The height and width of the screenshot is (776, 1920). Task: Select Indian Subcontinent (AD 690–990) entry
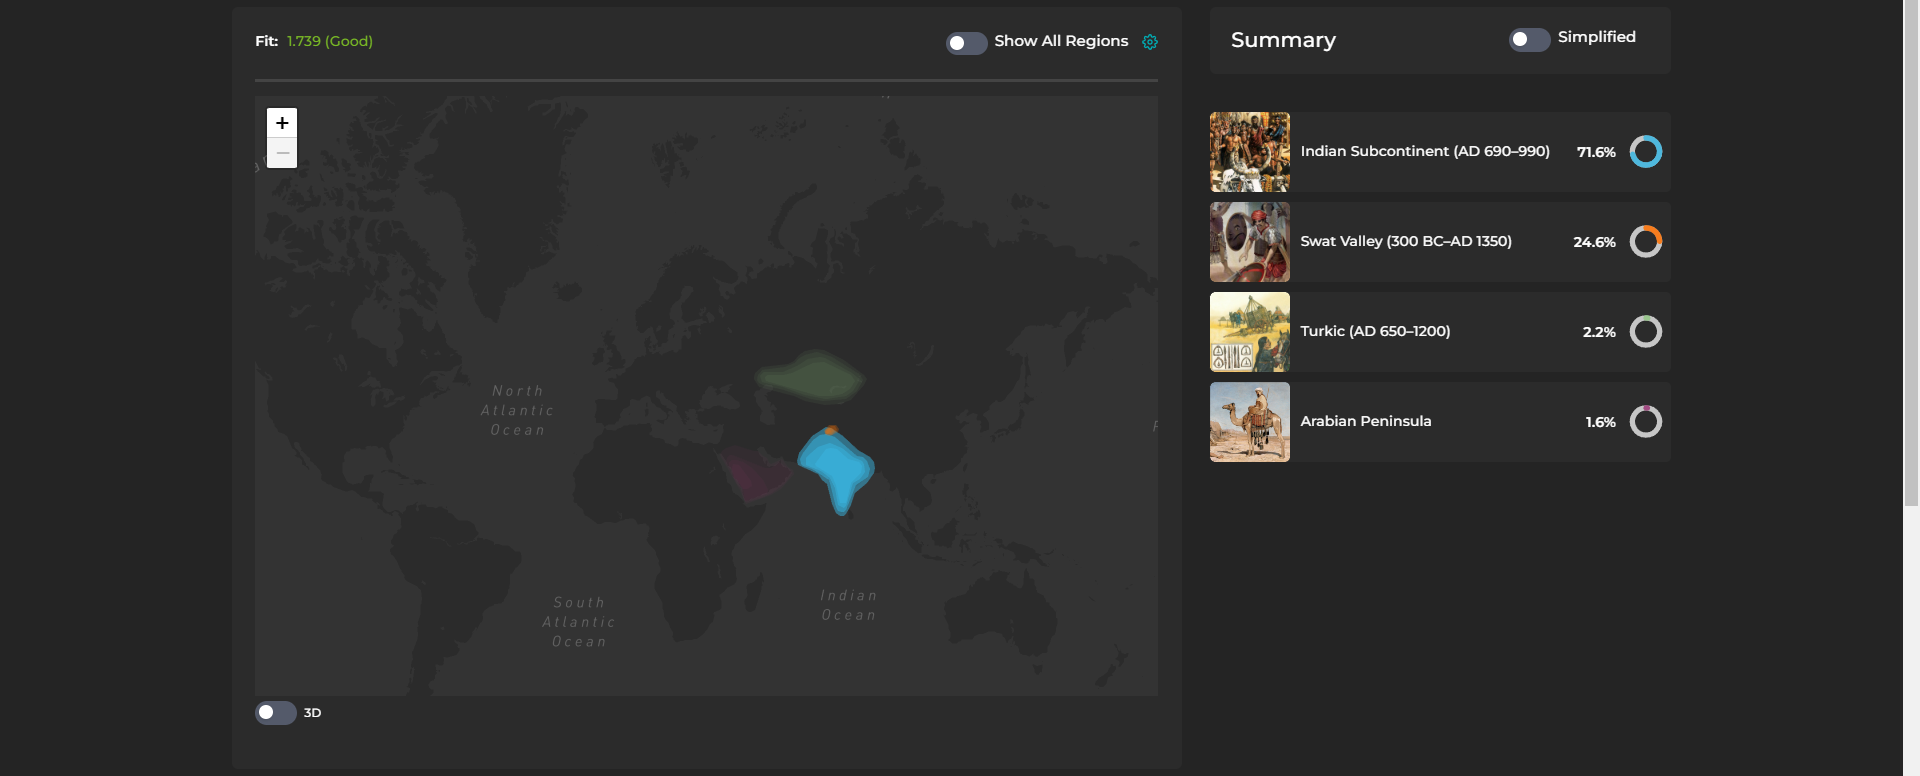pyautogui.click(x=1424, y=152)
